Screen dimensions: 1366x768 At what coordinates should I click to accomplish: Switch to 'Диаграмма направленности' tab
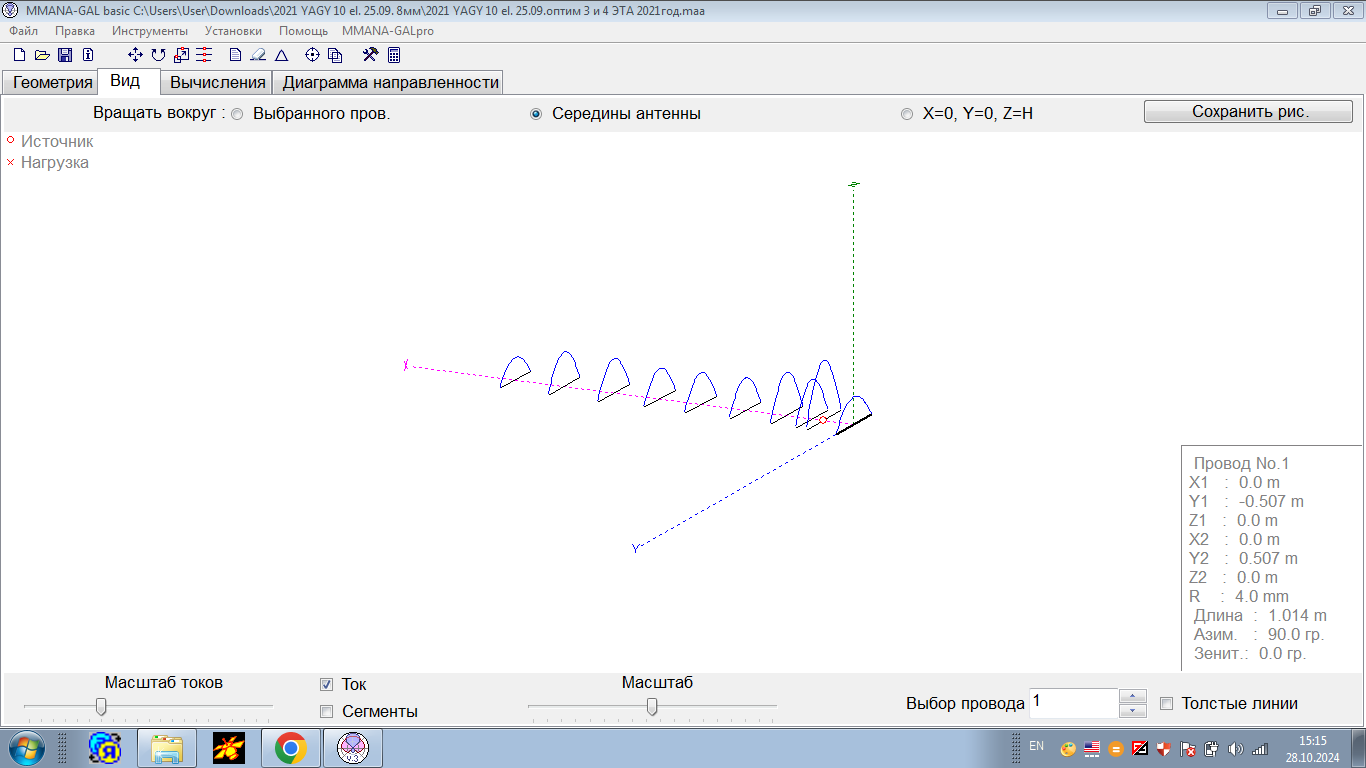click(390, 83)
